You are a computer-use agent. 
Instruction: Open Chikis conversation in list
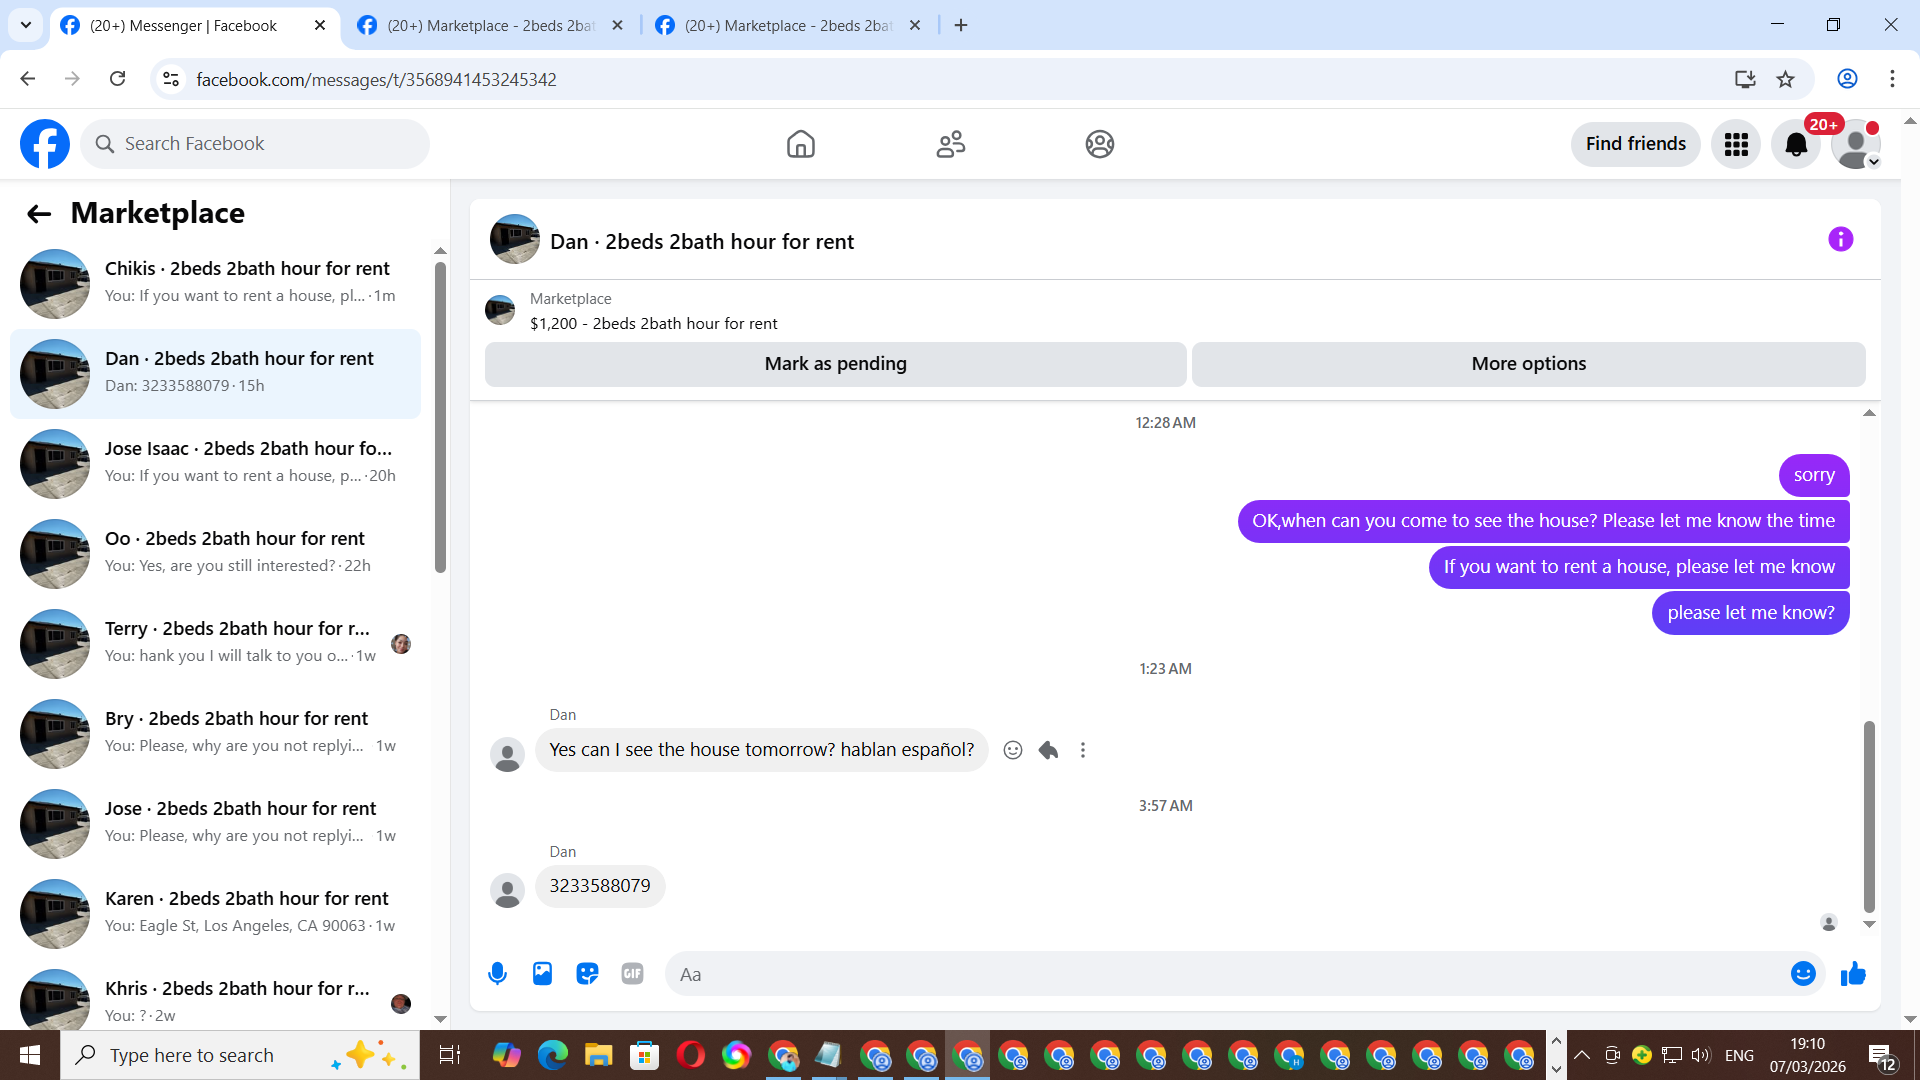215,284
